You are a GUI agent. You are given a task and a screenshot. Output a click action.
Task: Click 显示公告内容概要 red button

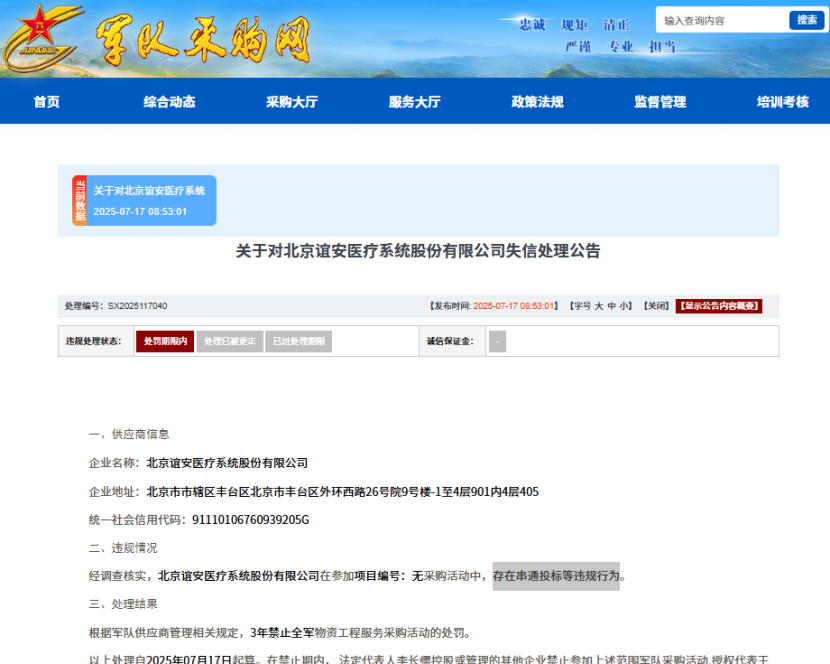point(719,306)
